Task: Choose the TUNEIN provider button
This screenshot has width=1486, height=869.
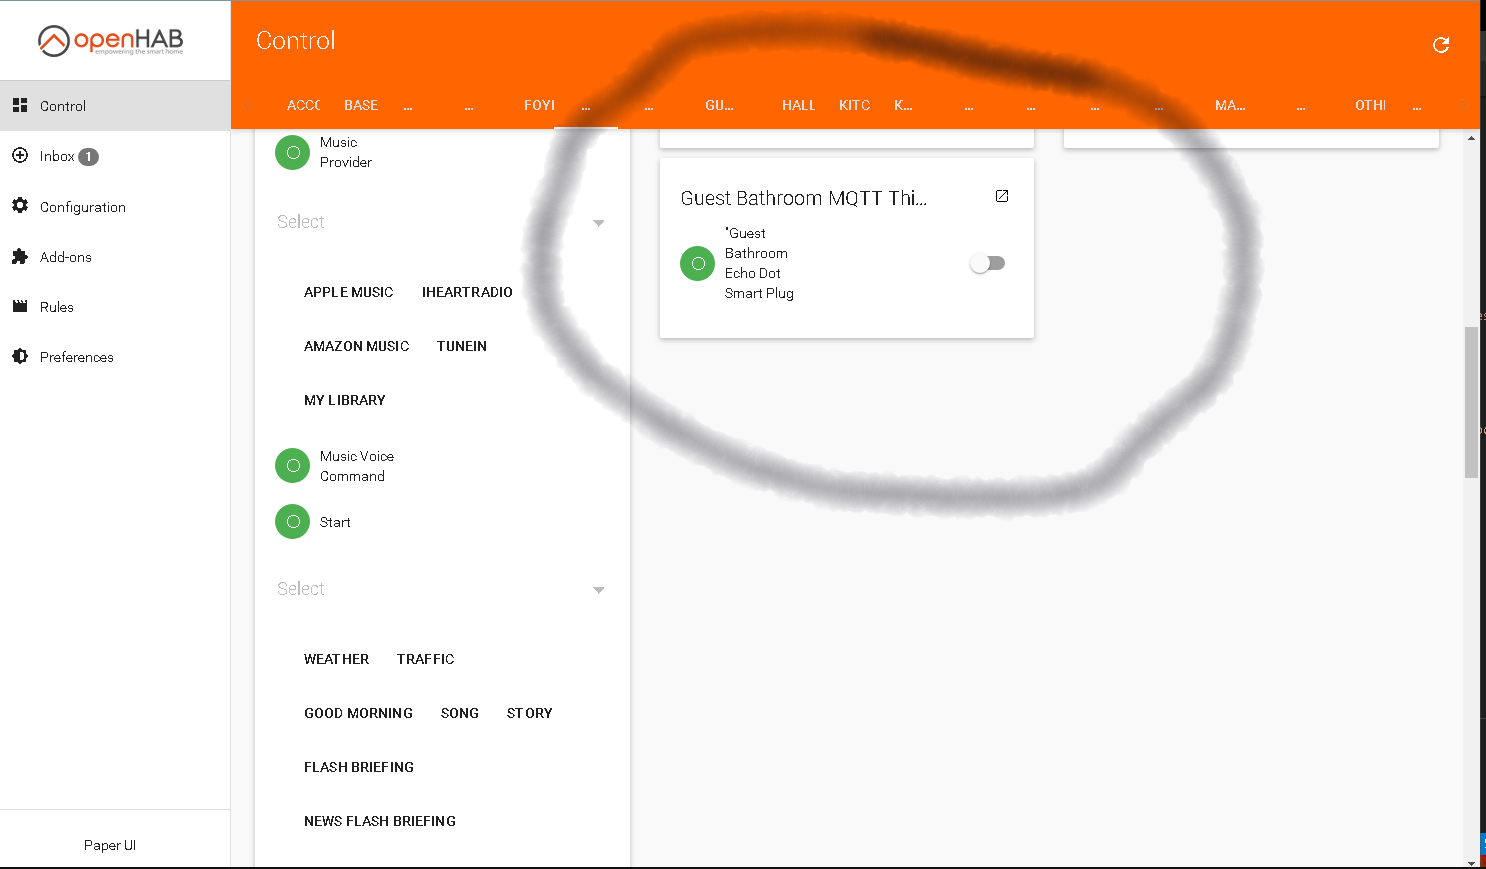Action: 462,346
